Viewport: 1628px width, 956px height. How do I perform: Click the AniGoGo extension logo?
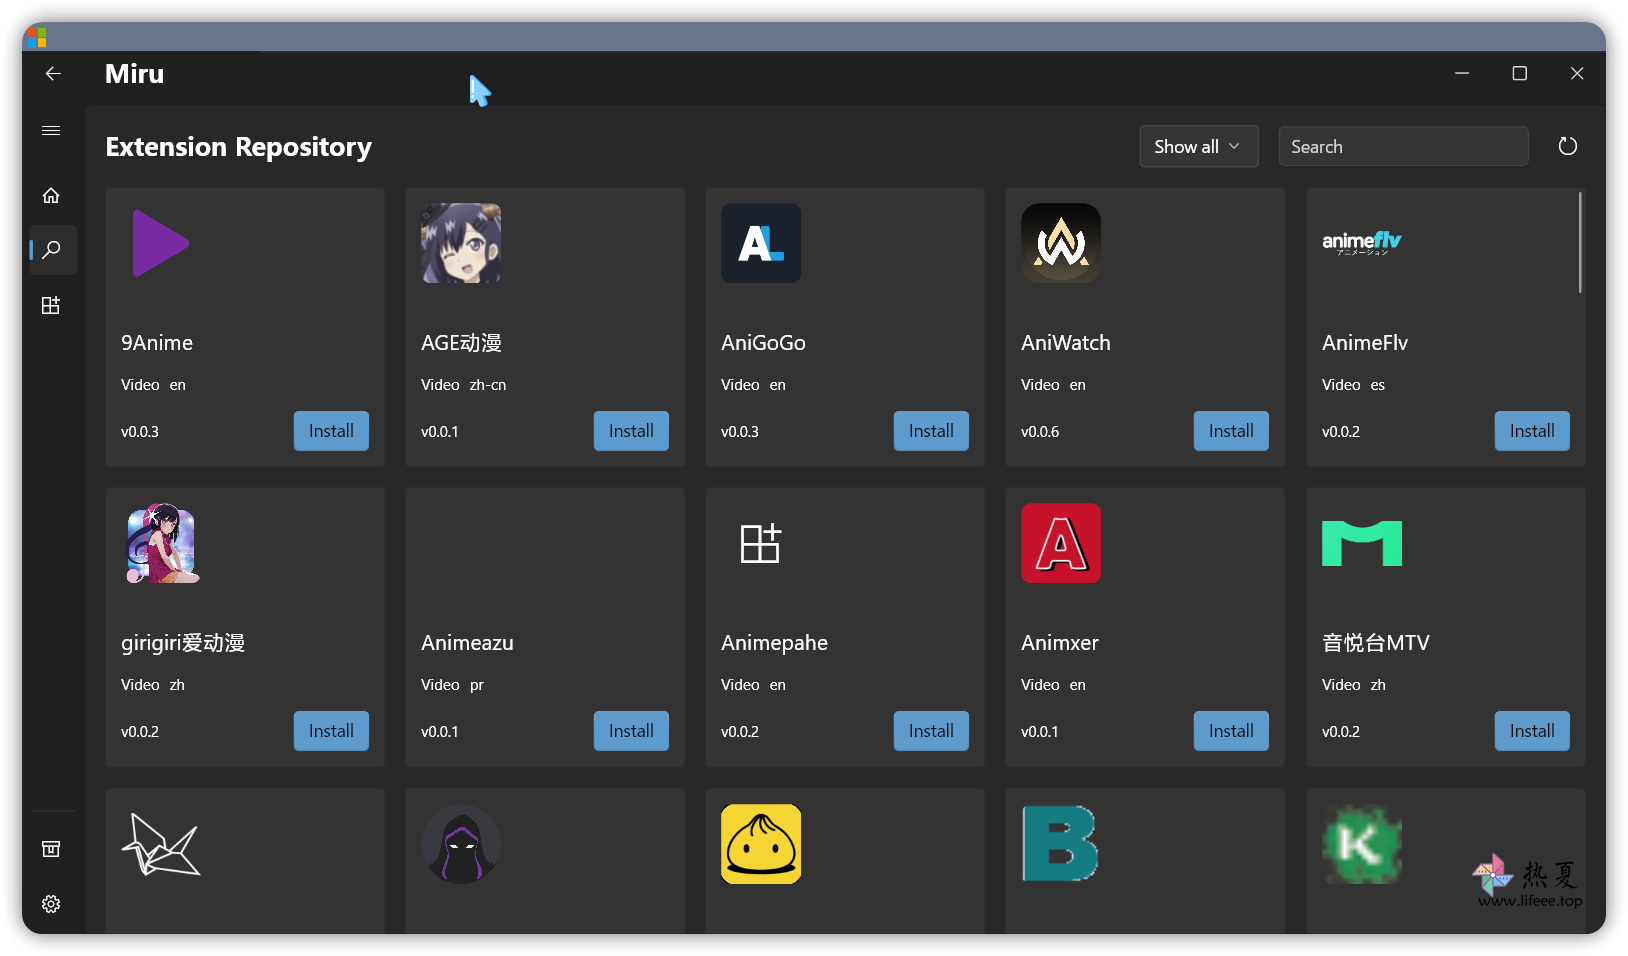pos(761,243)
